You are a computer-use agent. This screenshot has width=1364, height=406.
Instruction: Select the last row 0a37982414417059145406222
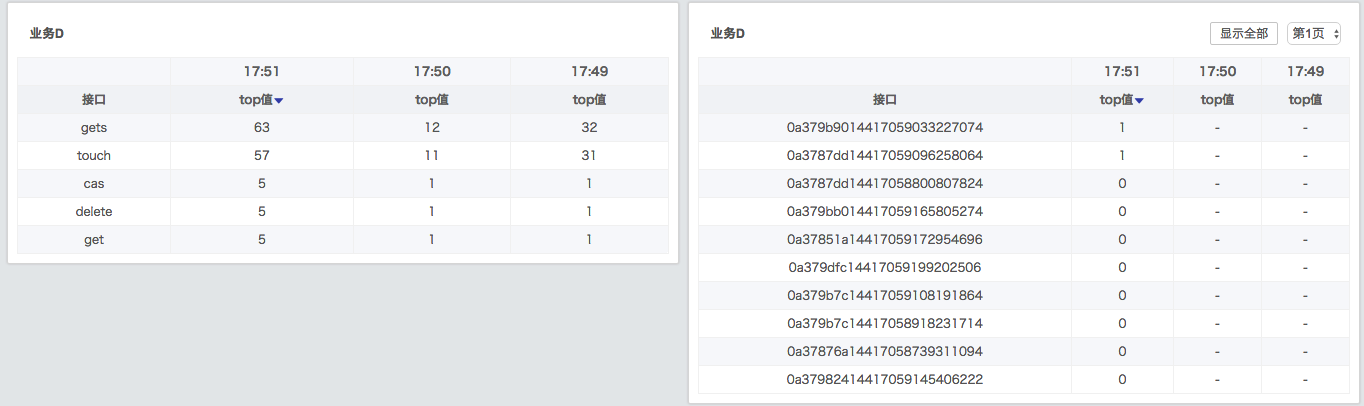pos(884,379)
